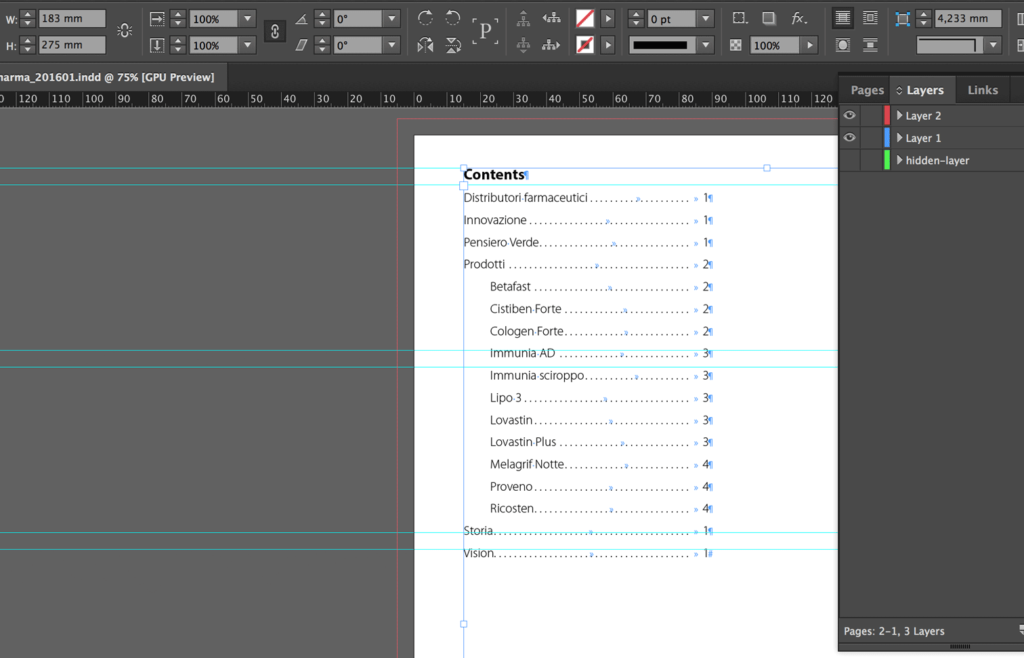1024x658 pixels.
Task: Expand Layer 1 disclosure triangle
Action: pyautogui.click(x=899, y=138)
